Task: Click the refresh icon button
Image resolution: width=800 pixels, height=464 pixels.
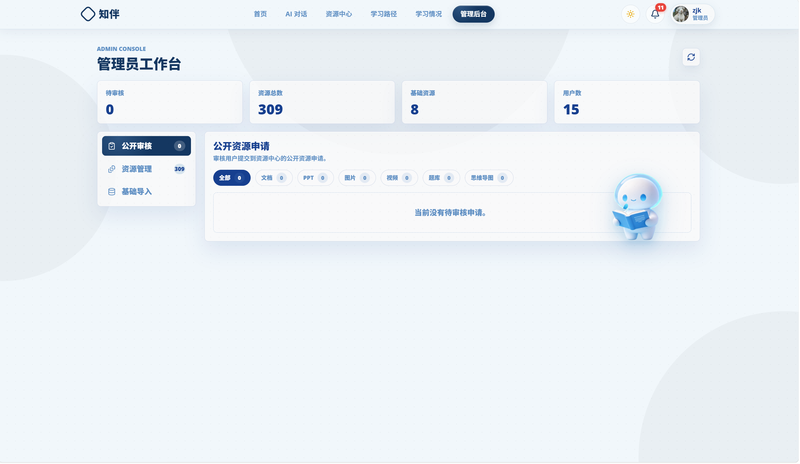Action: pos(691,57)
